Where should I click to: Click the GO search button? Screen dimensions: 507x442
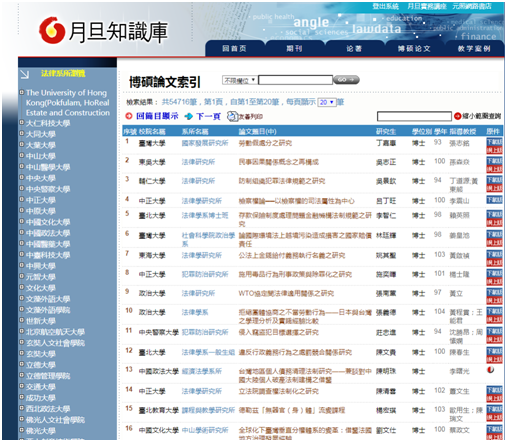[346, 80]
